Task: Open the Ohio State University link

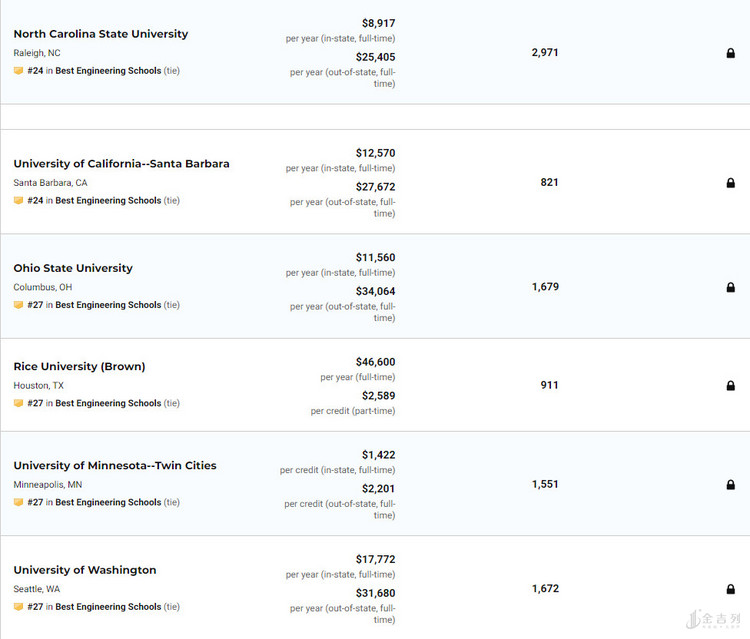Action: pos(73,268)
